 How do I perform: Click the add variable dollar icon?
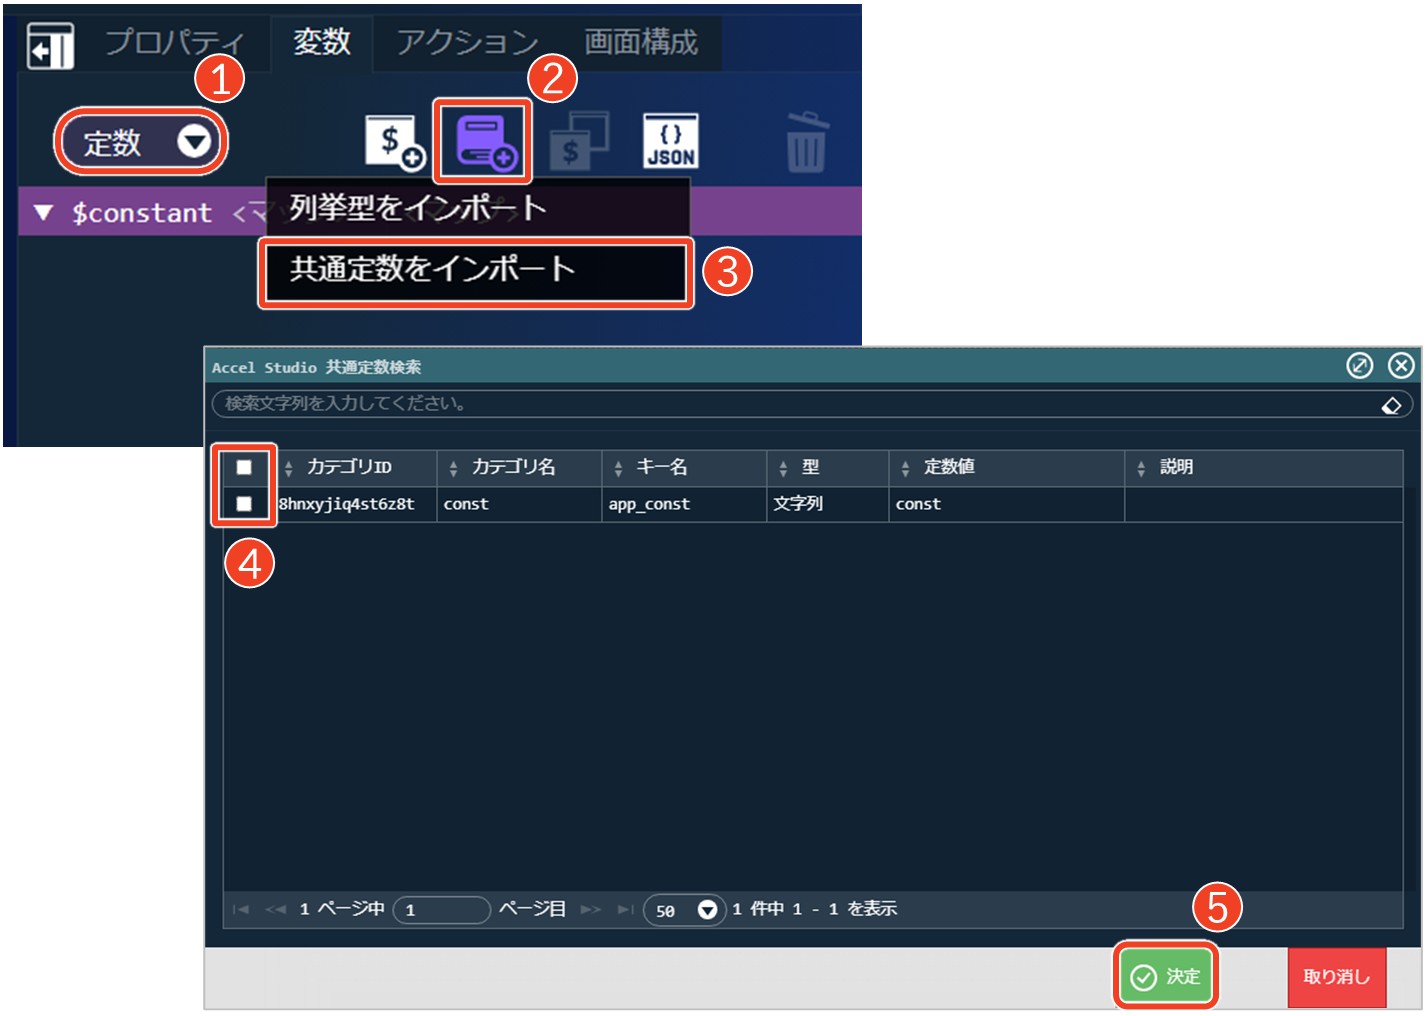tap(394, 142)
